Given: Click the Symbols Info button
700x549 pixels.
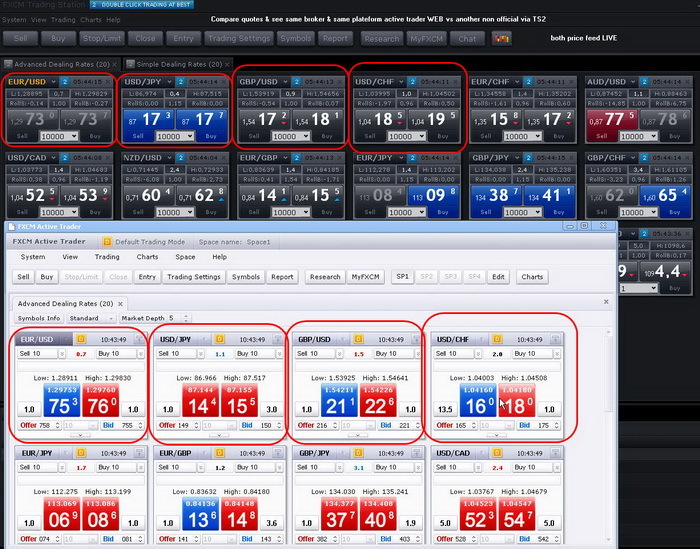Looking at the screenshot, I should [39, 318].
